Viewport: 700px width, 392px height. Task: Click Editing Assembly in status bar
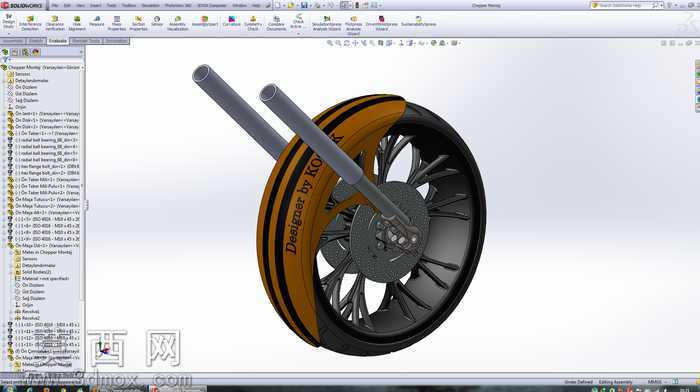(615, 382)
